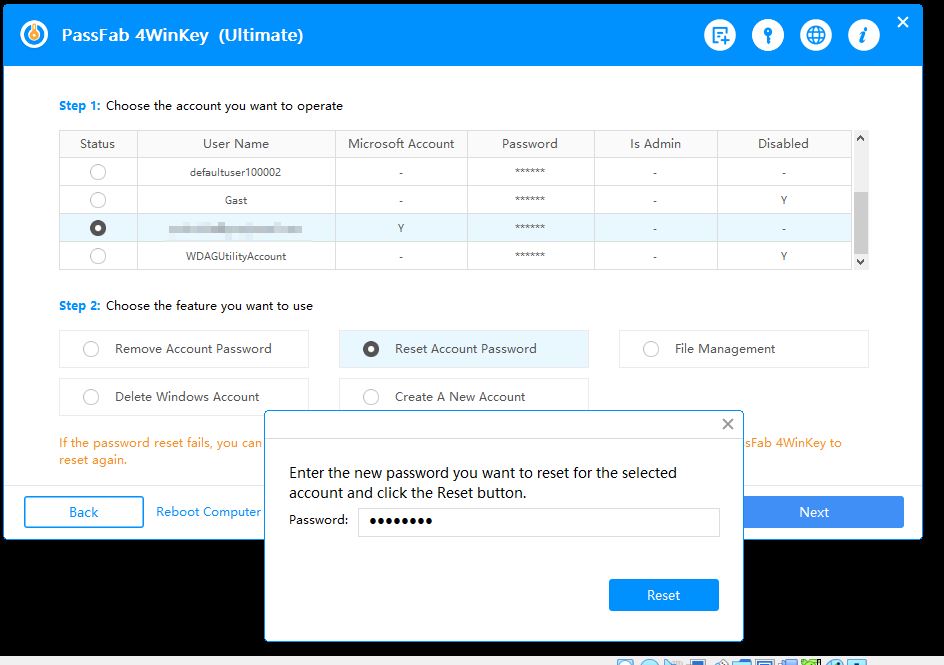This screenshot has height=665, width=944.
Task: Choose File Management option
Action: (744, 349)
